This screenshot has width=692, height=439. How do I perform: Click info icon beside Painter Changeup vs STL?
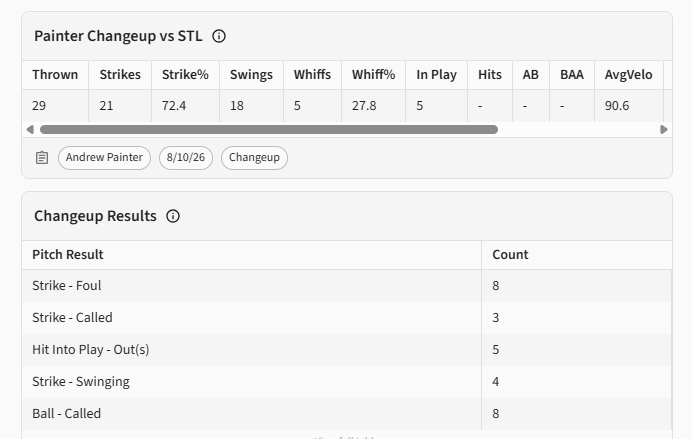(x=219, y=36)
